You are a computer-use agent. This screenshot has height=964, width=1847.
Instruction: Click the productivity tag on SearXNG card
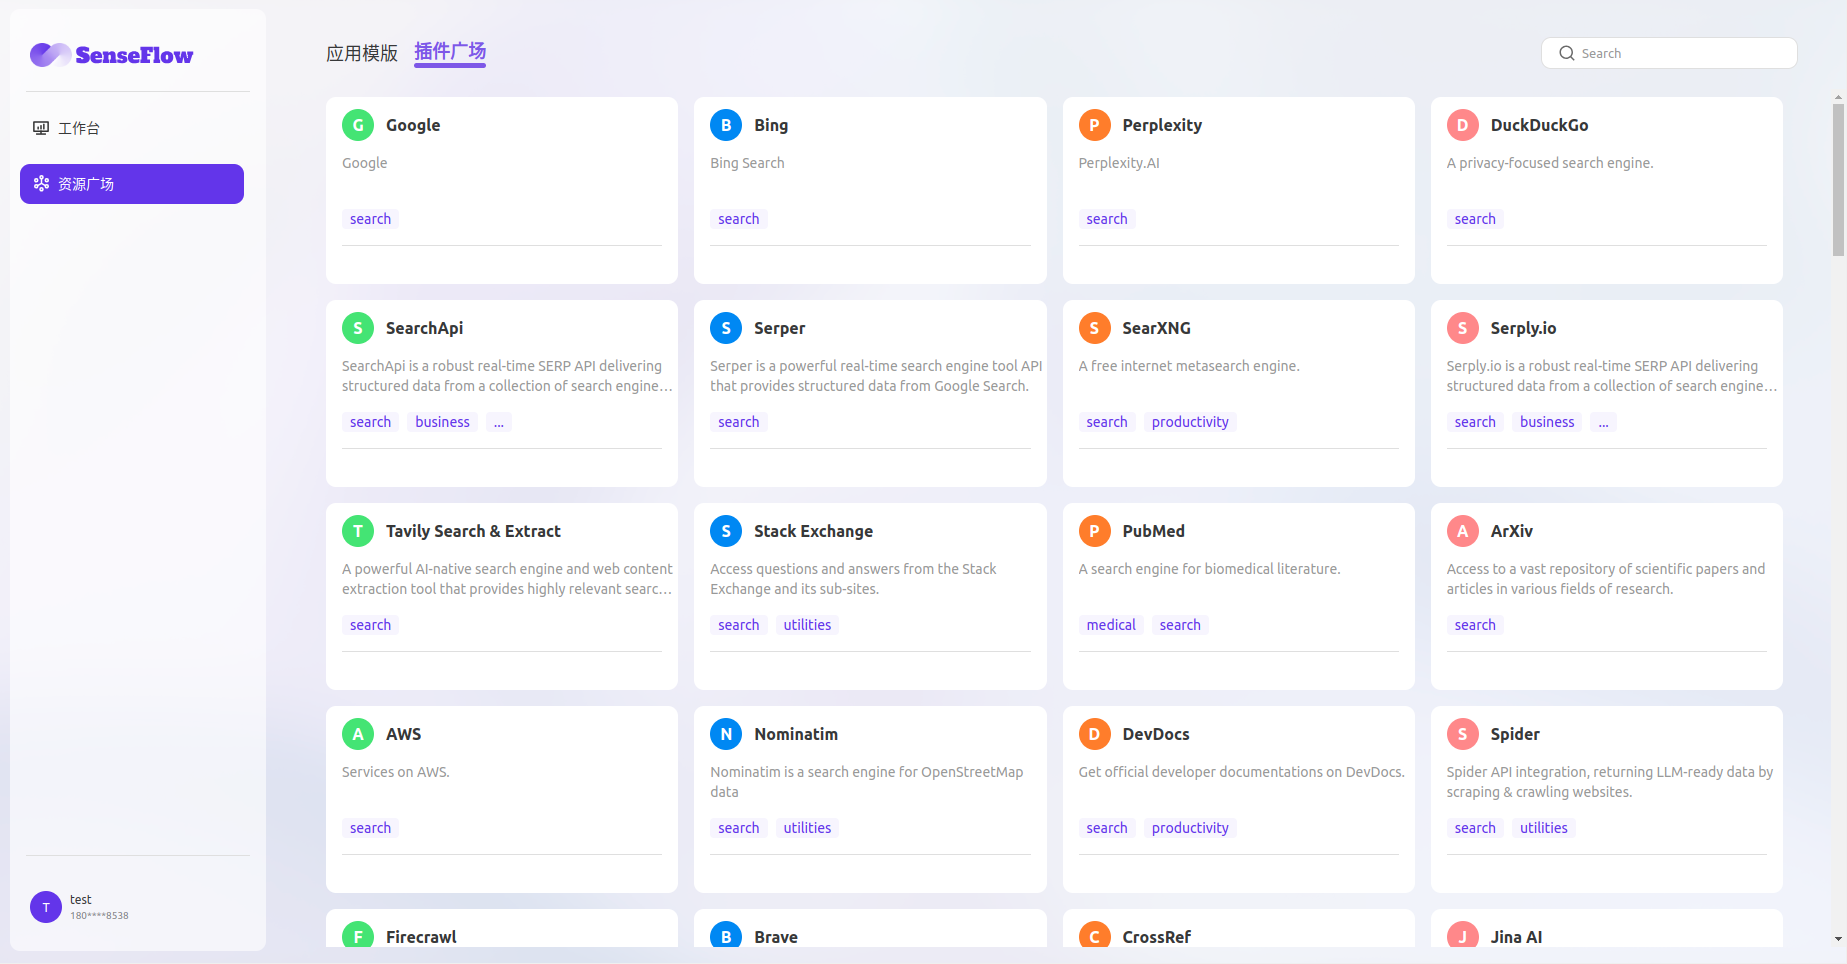[1190, 422]
